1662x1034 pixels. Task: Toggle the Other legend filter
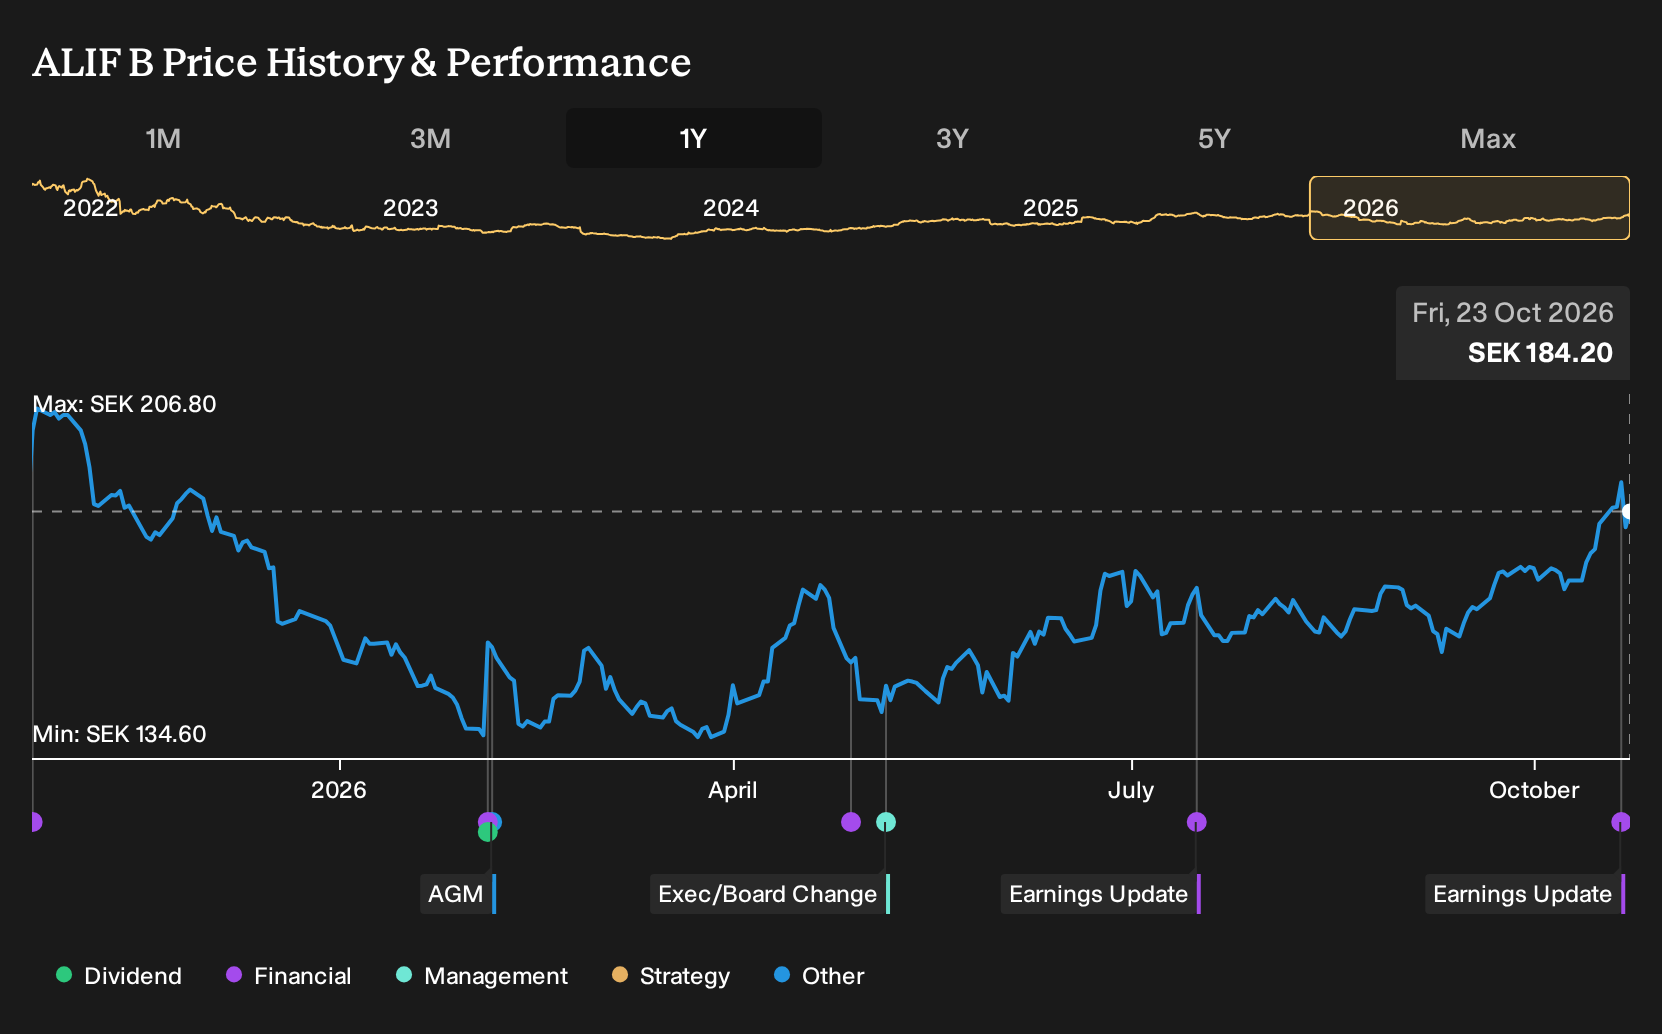tap(819, 976)
